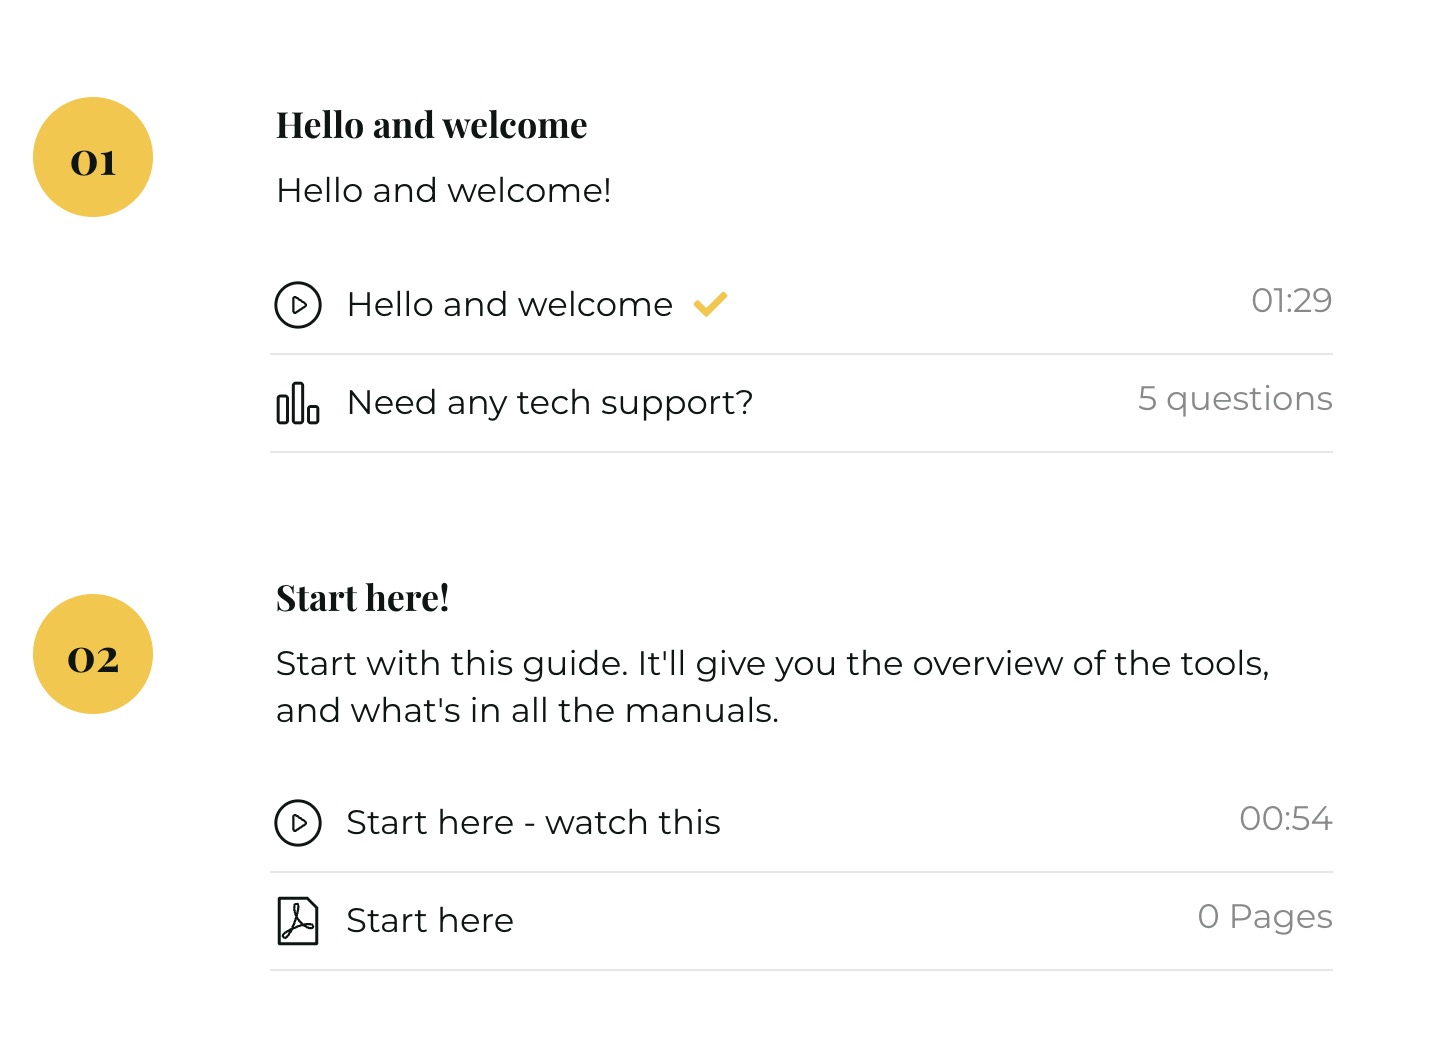Click the yellow 01 section badge
Viewport: 1454px width, 1062px height.
[93, 157]
